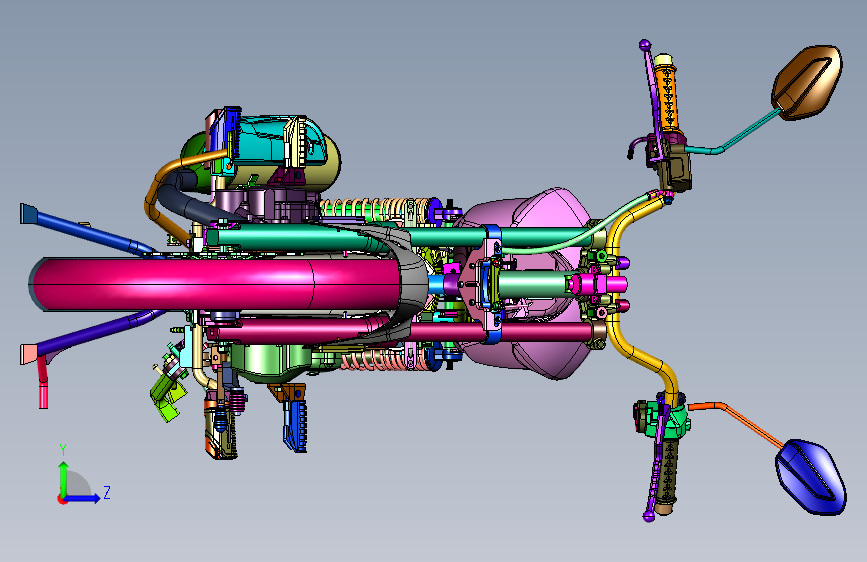Image resolution: width=867 pixels, height=562 pixels.
Task: Select the blue ribbed footpeg
Action: (x=295, y=425)
